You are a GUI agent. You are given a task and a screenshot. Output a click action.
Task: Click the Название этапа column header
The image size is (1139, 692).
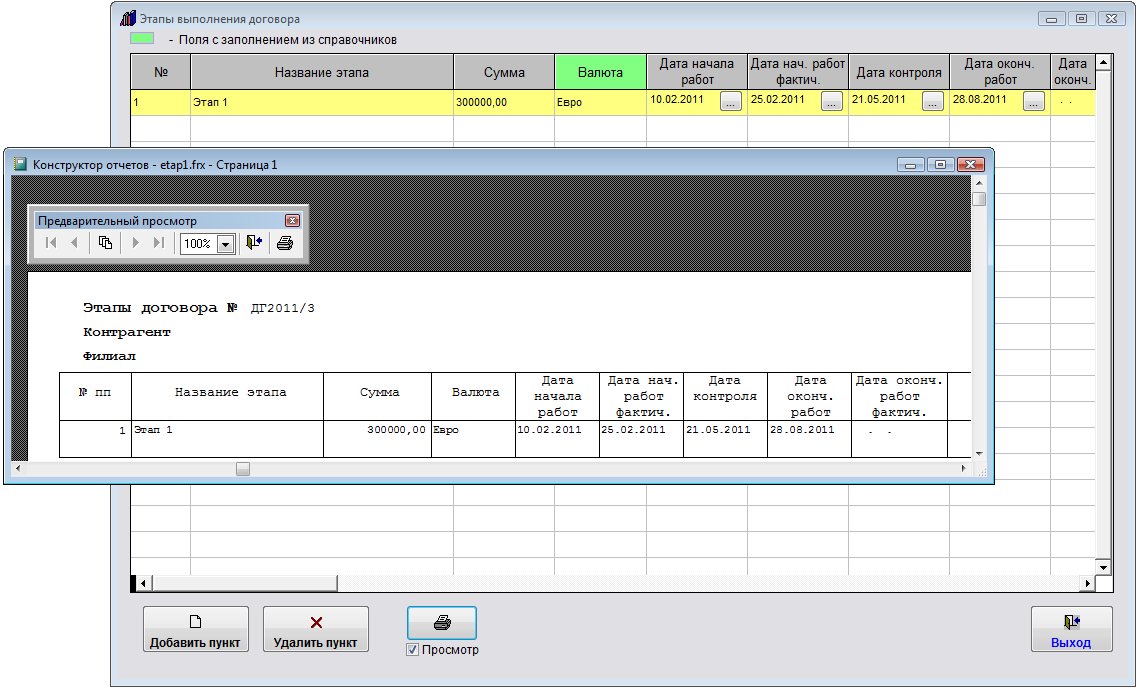pos(322,72)
